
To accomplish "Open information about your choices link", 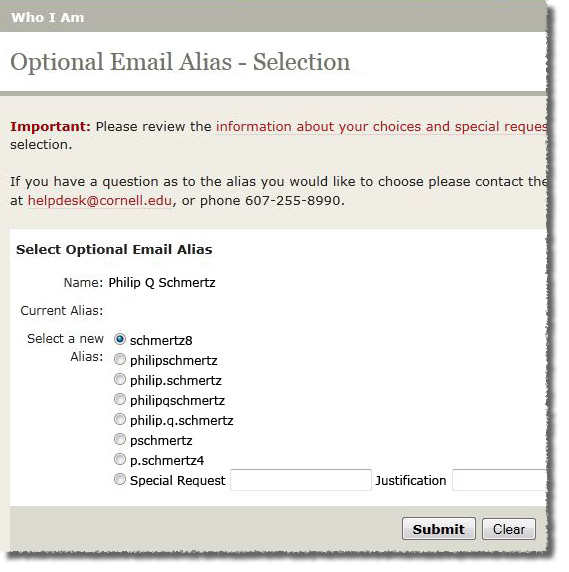I will coord(381,127).
